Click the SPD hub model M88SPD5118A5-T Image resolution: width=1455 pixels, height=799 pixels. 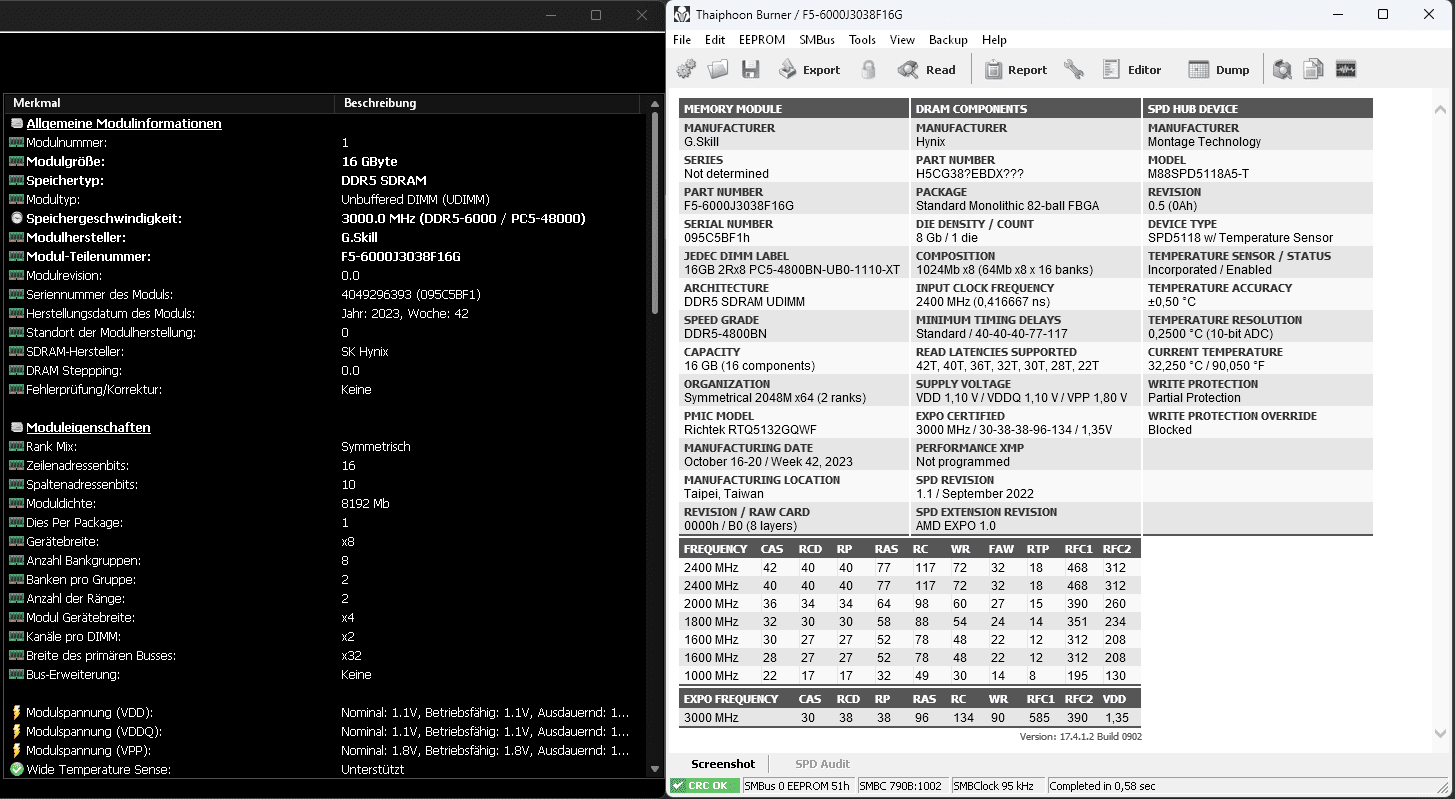(x=1198, y=174)
